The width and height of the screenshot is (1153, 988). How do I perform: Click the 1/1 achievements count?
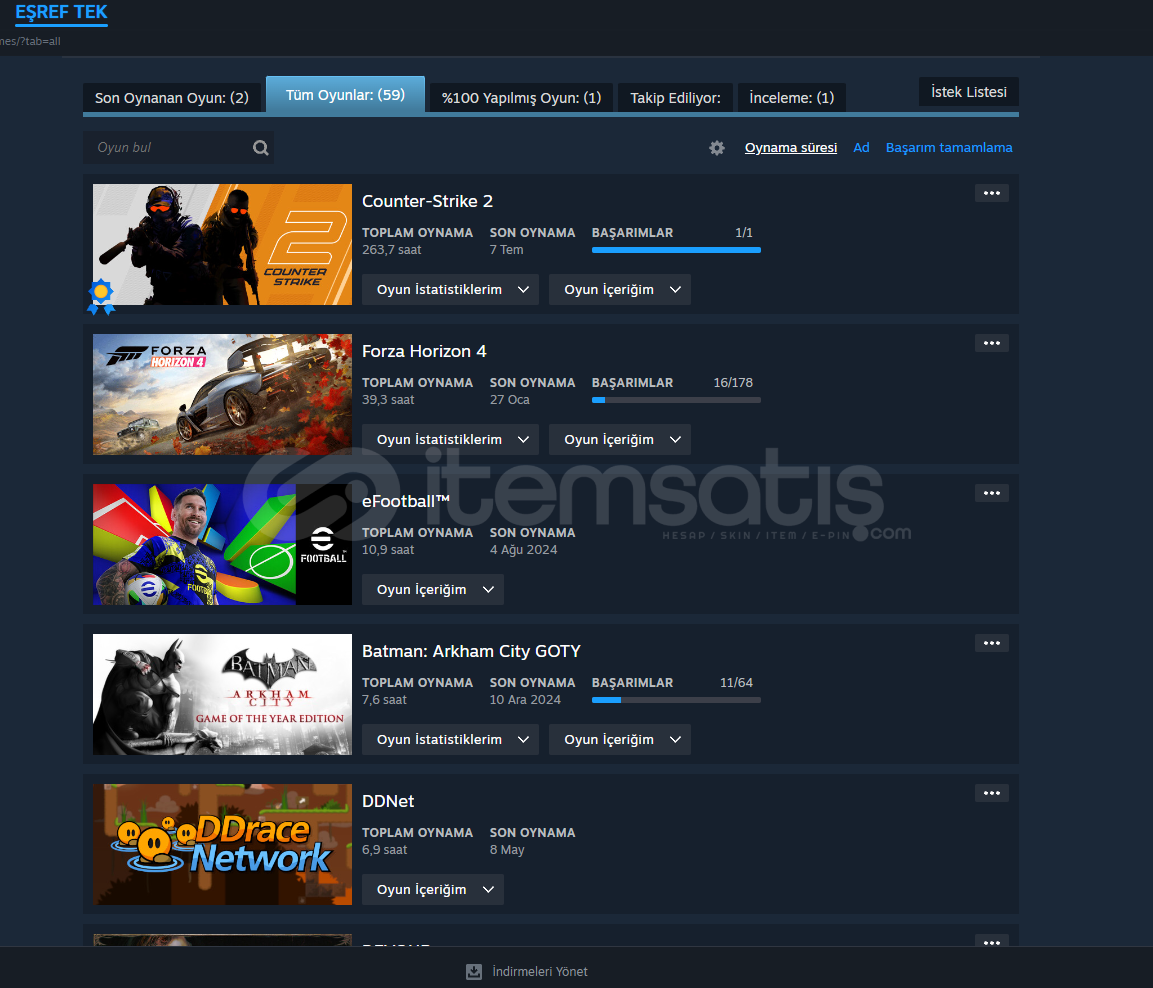pos(744,233)
